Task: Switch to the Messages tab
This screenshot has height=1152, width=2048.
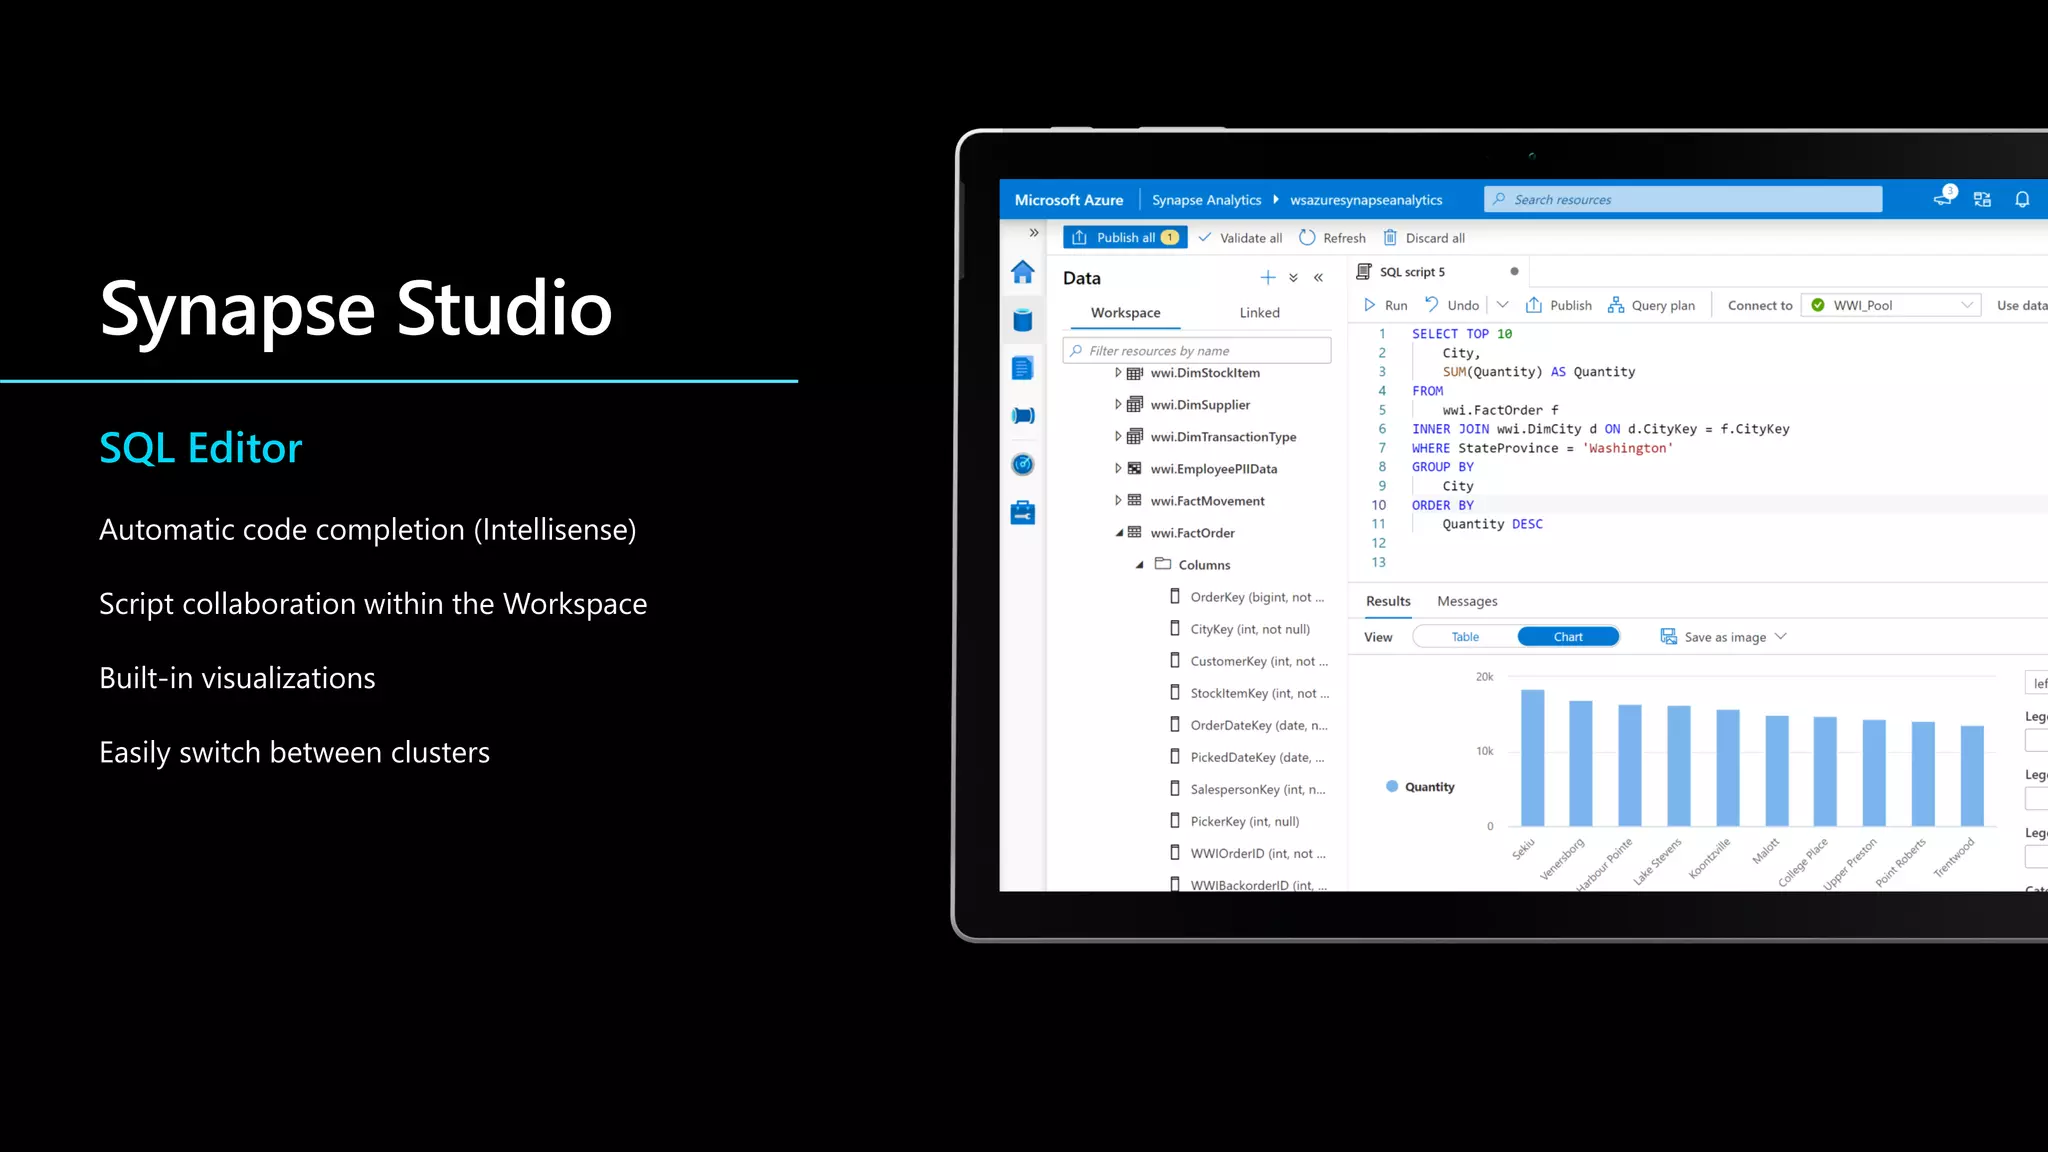Action: click(1467, 601)
